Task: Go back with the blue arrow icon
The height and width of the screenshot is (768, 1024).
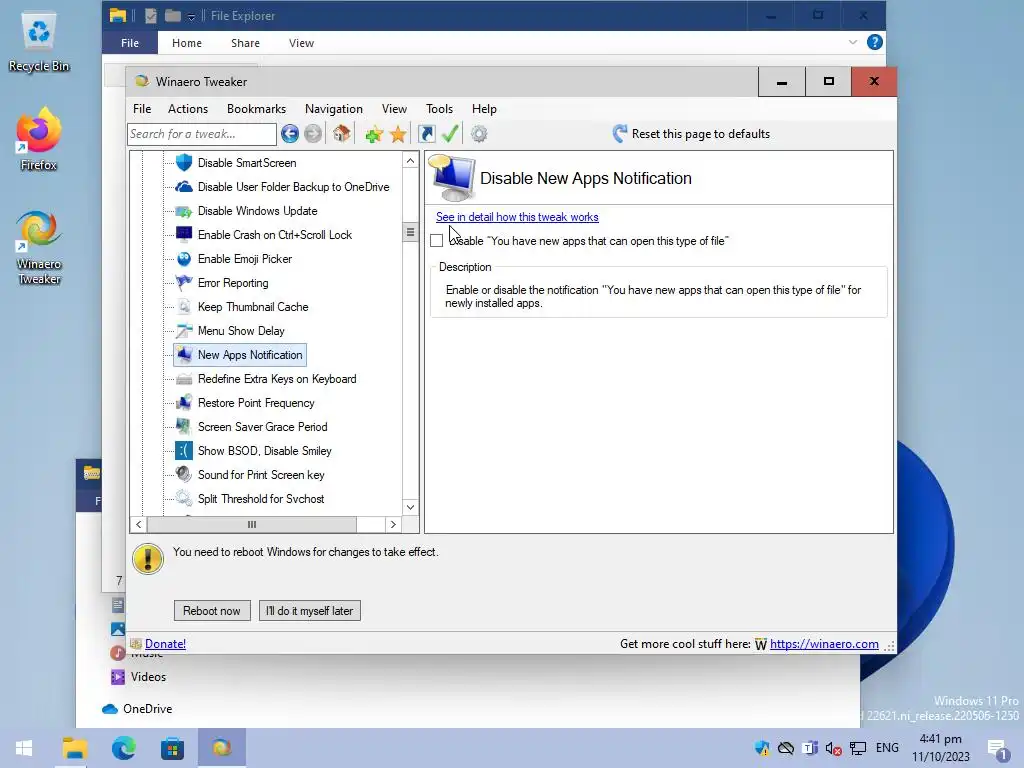Action: click(x=289, y=134)
